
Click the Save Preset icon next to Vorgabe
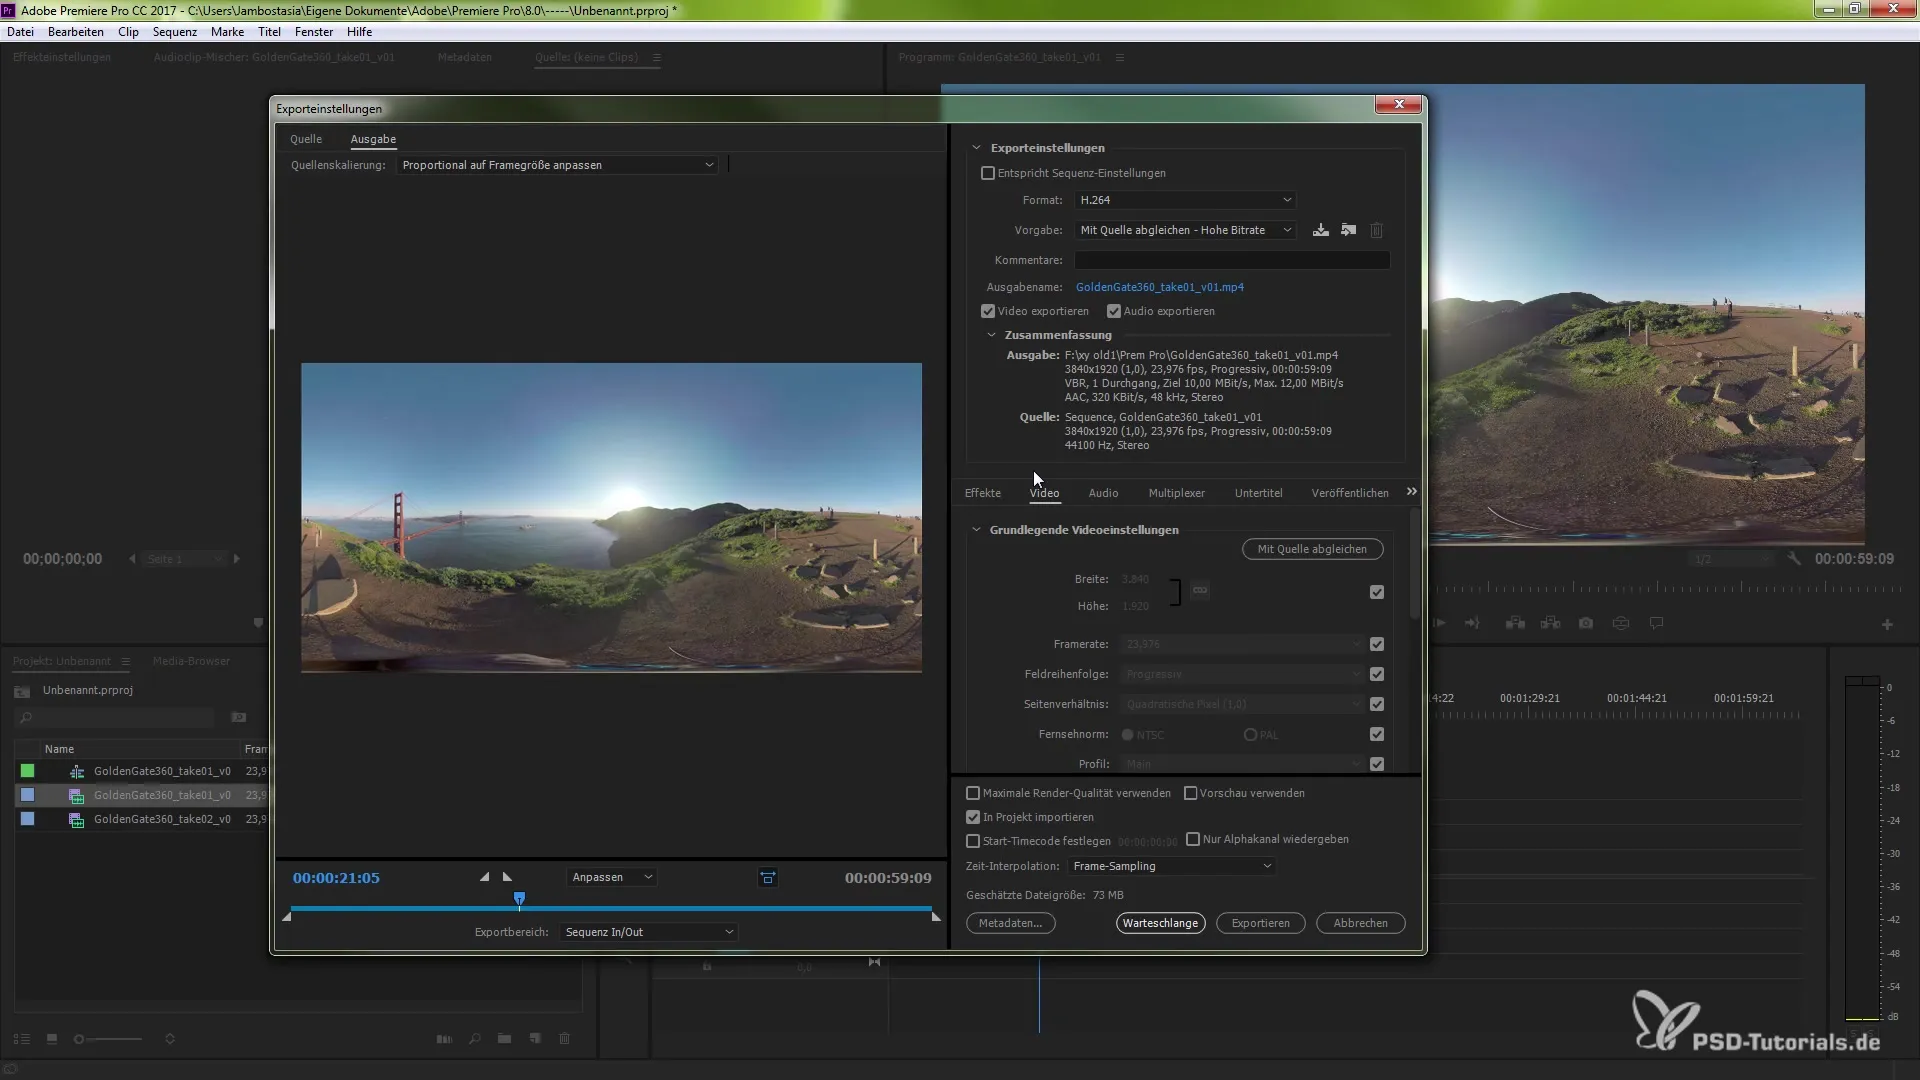(1321, 230)
